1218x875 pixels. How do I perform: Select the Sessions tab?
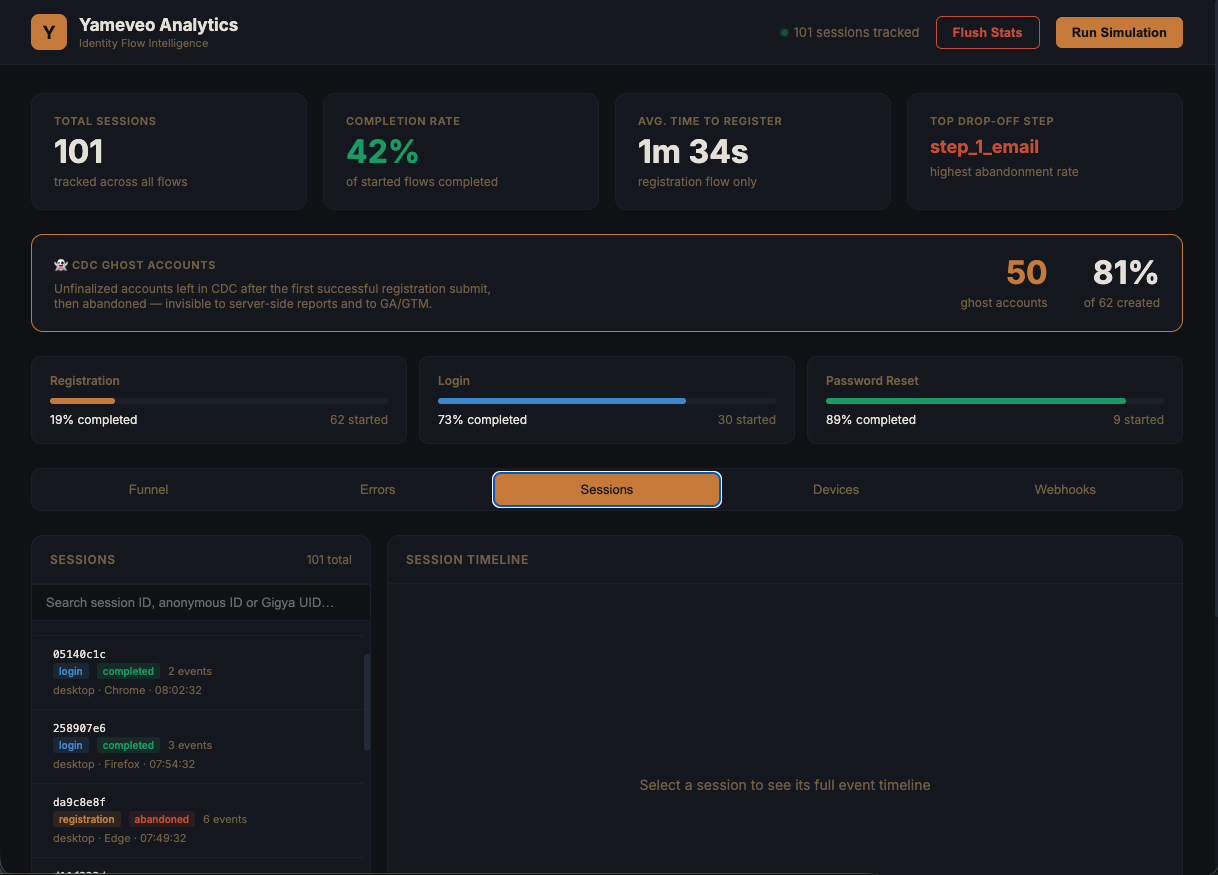[607, 490]
